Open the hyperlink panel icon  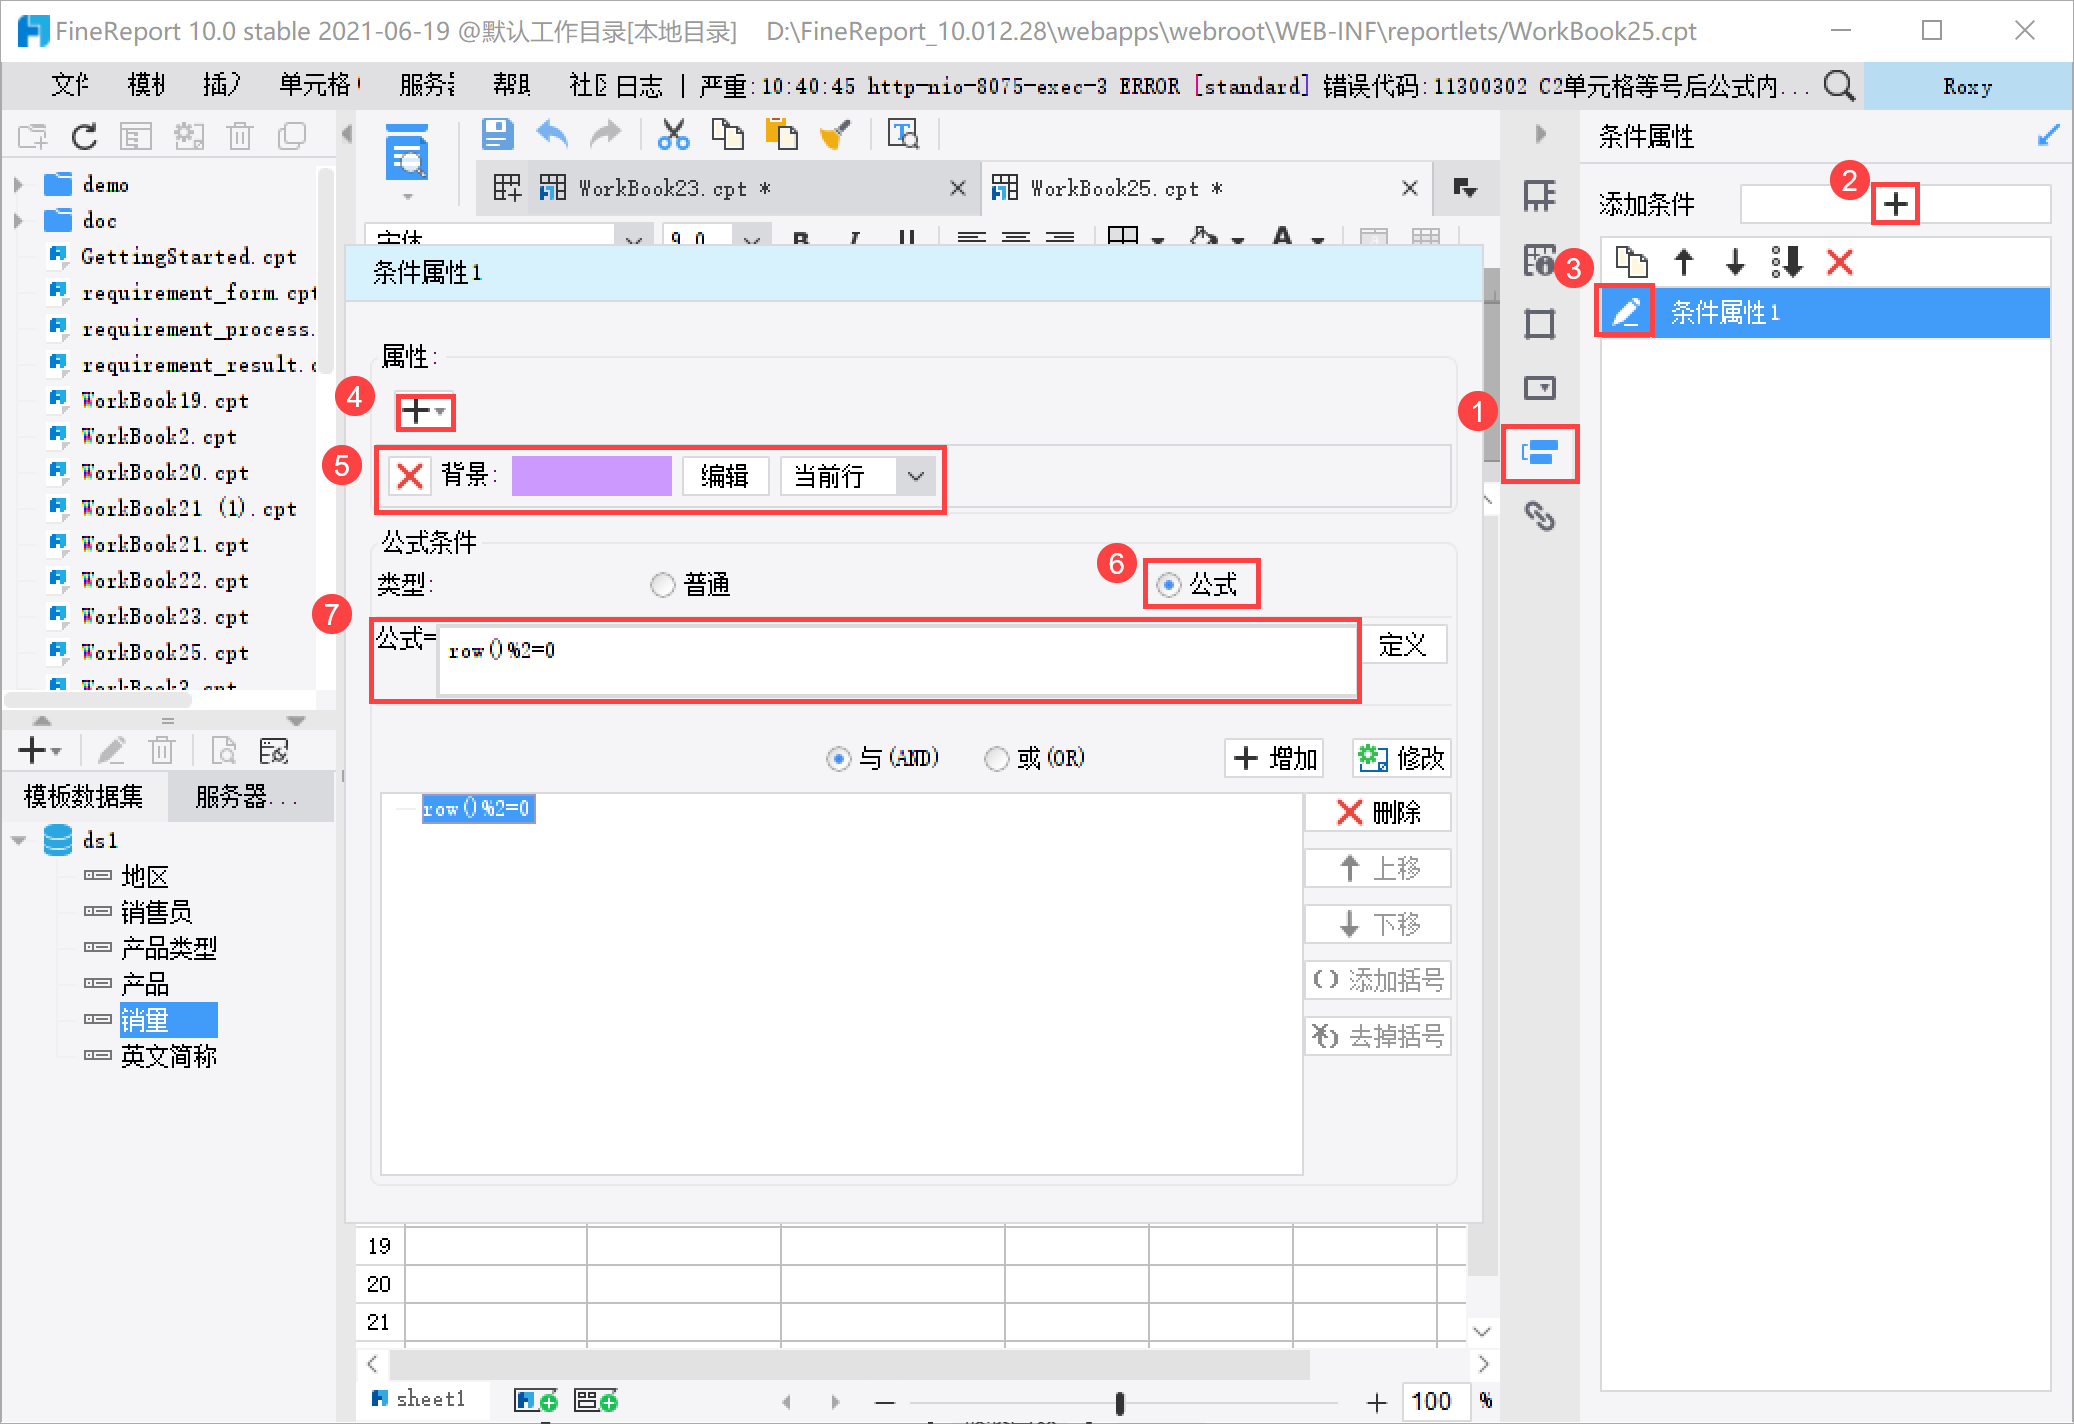click(x=1539, y=516)
